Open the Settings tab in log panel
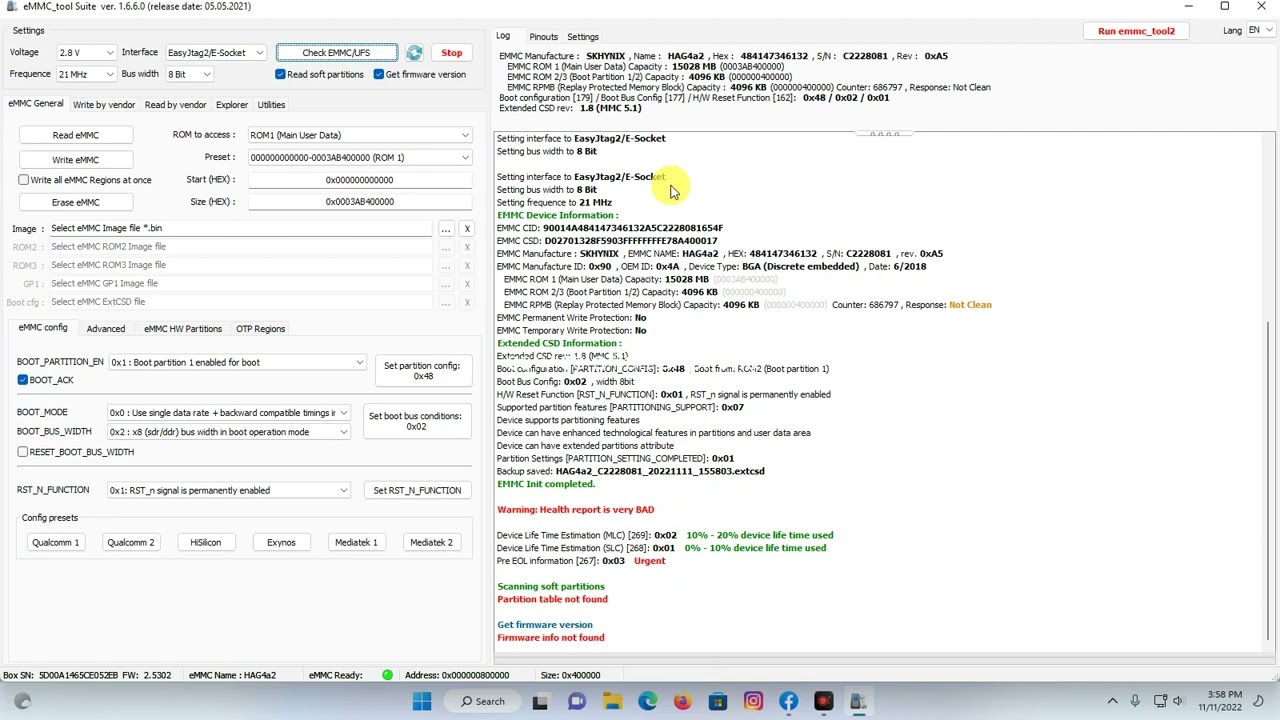The image size is (1280, 720). 582,37
